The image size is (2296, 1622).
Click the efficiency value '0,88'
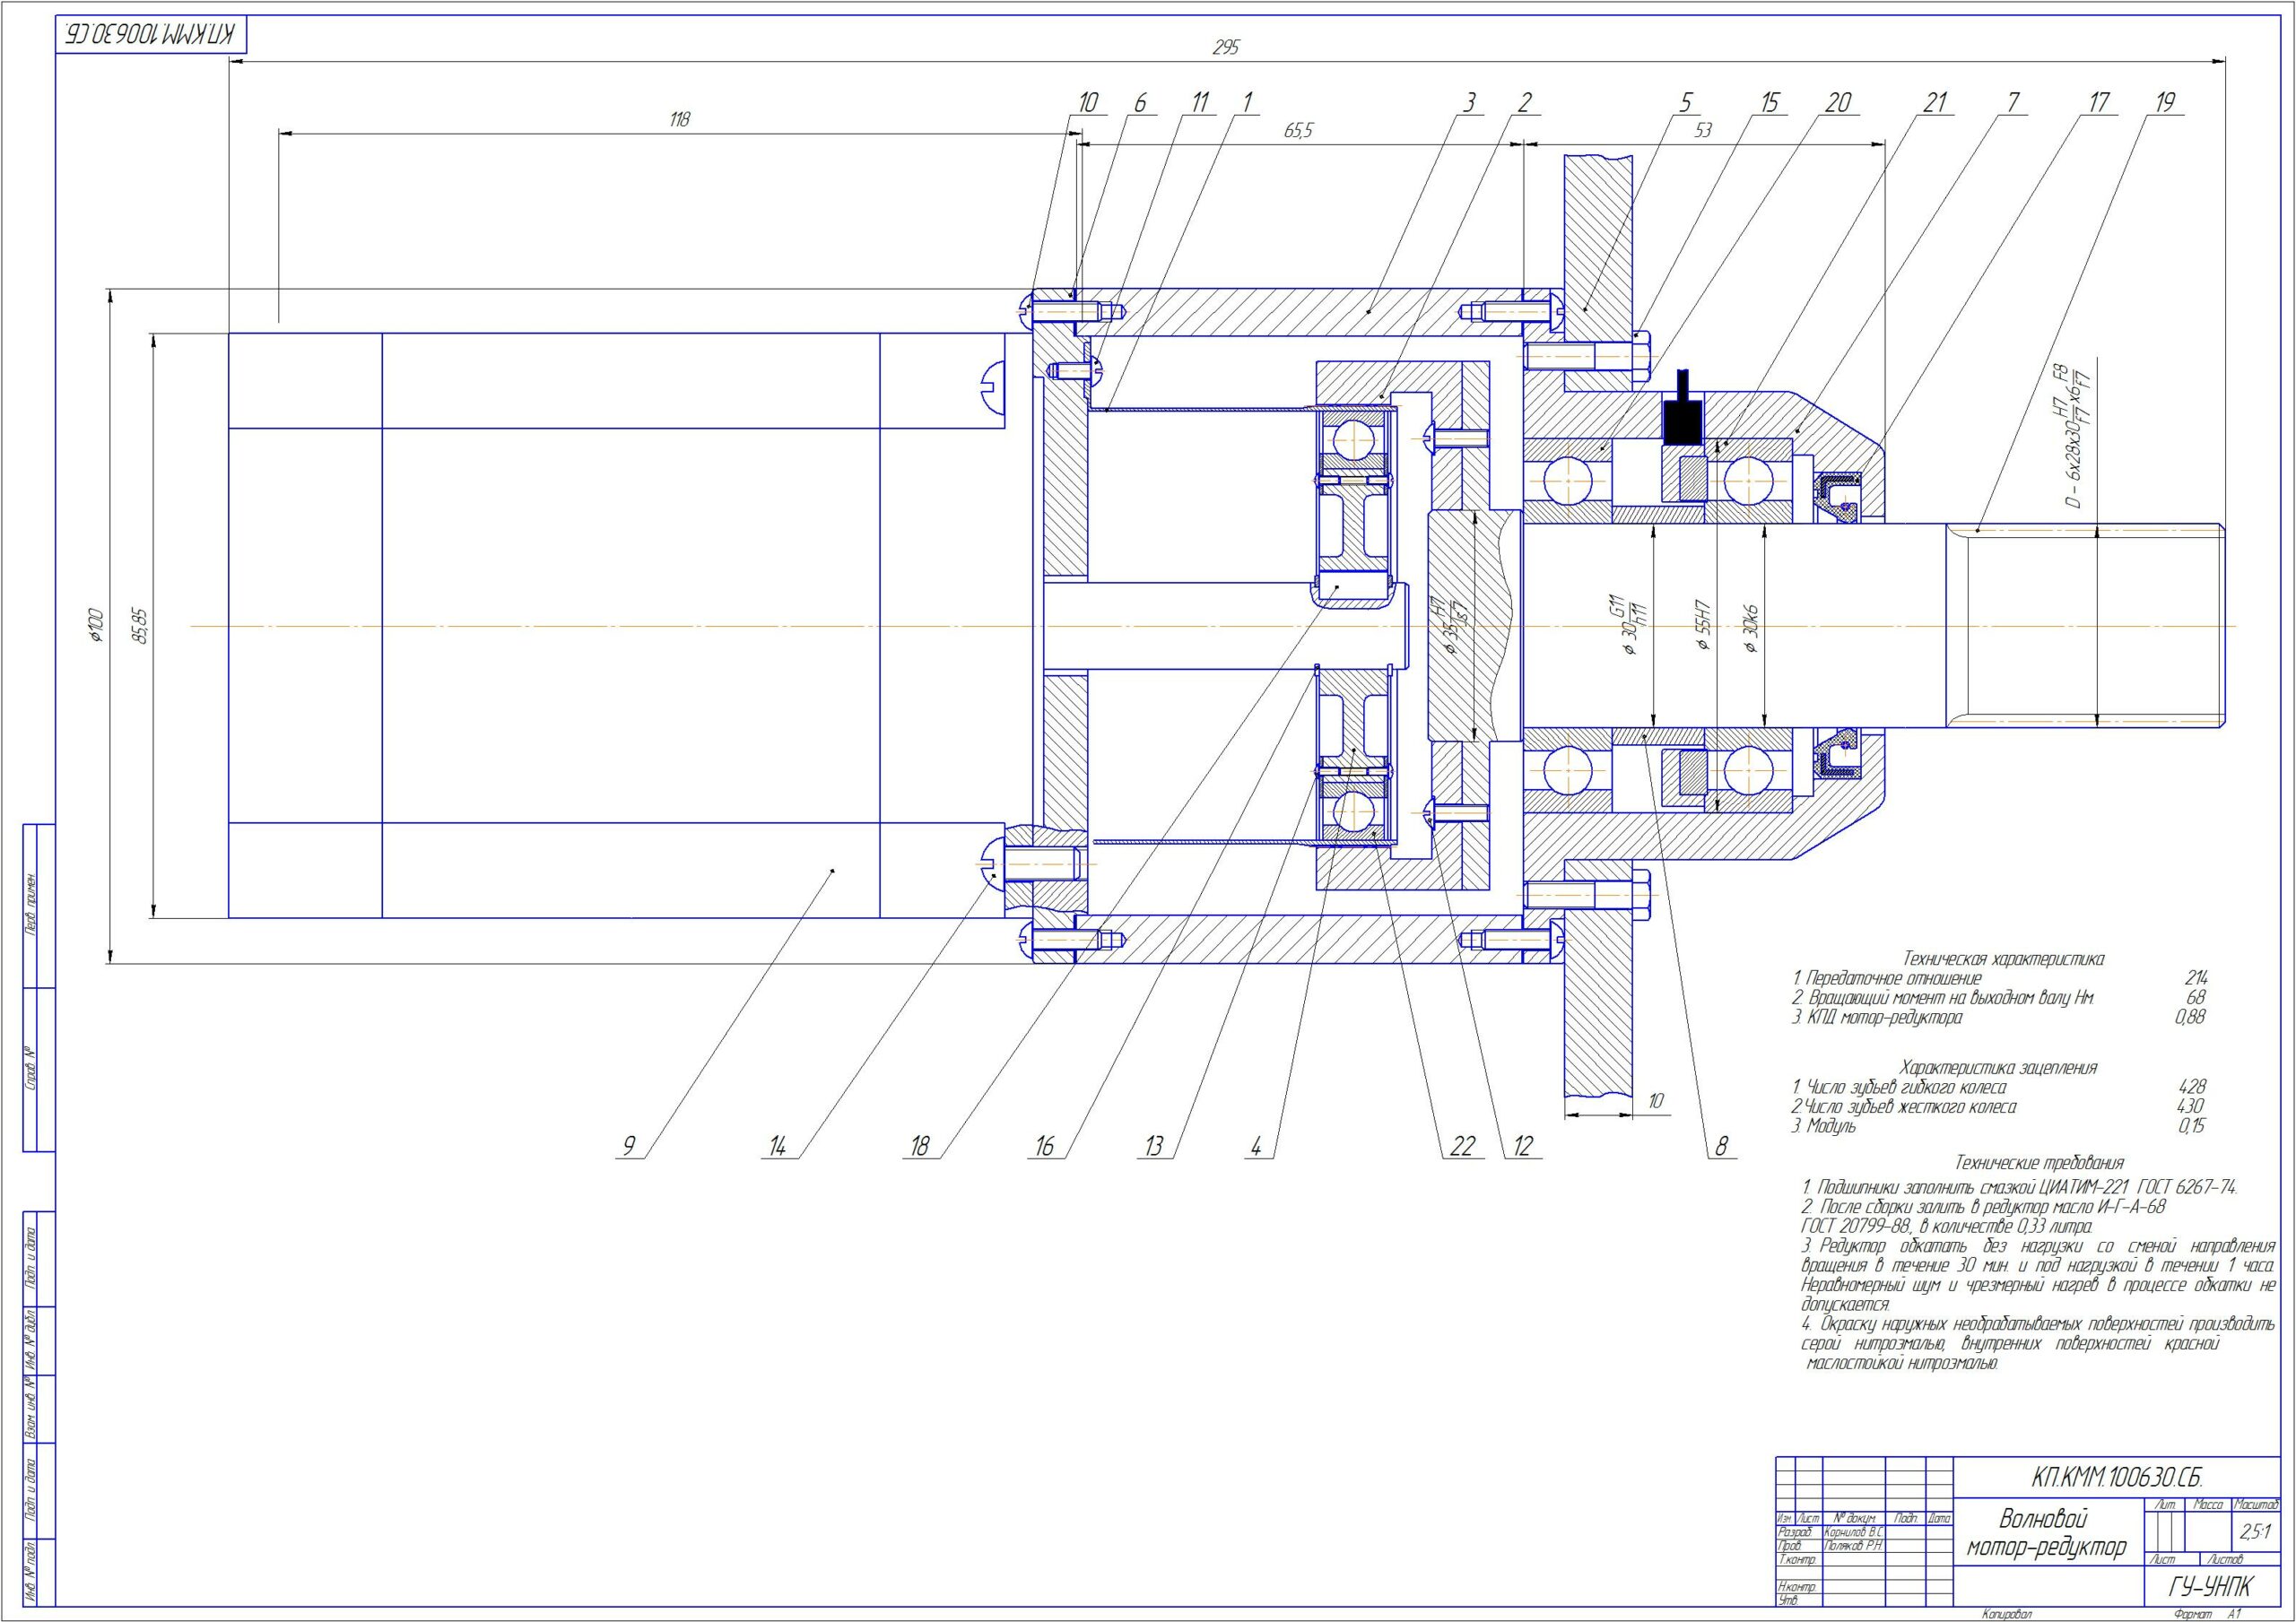pos(2190,1018)
